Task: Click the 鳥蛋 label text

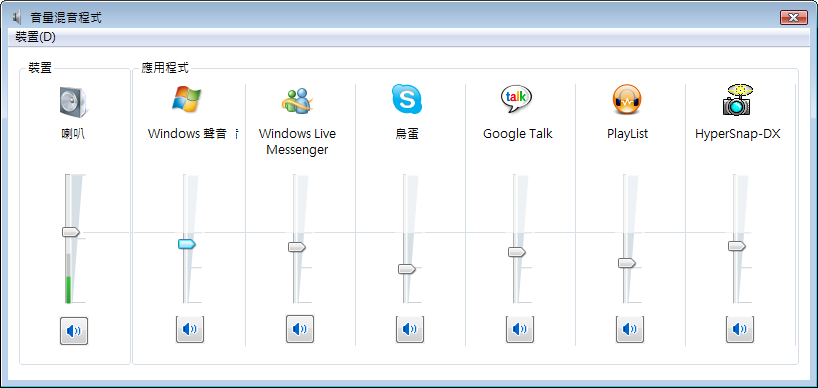Action: (407, 134)
